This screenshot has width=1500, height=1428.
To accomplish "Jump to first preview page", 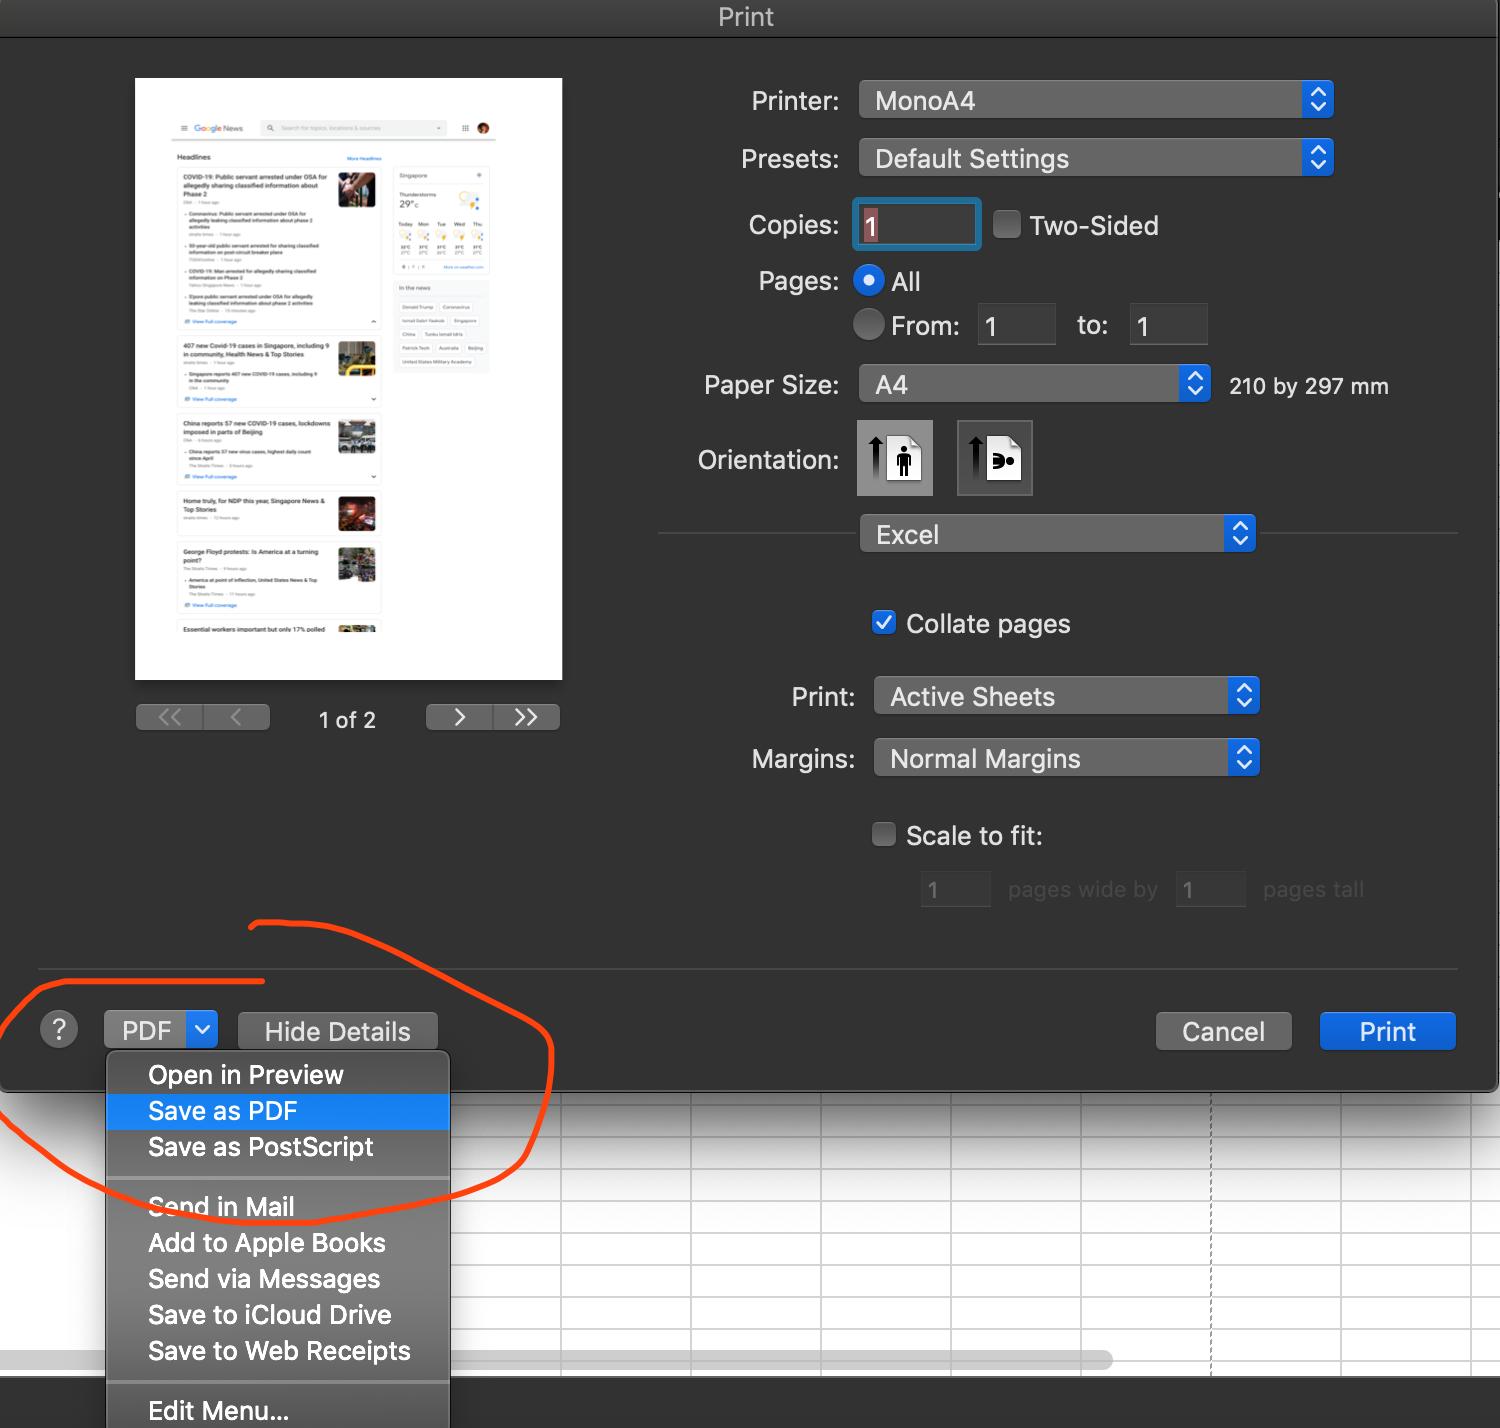I will pyautogui.click(x=170, y=717).
